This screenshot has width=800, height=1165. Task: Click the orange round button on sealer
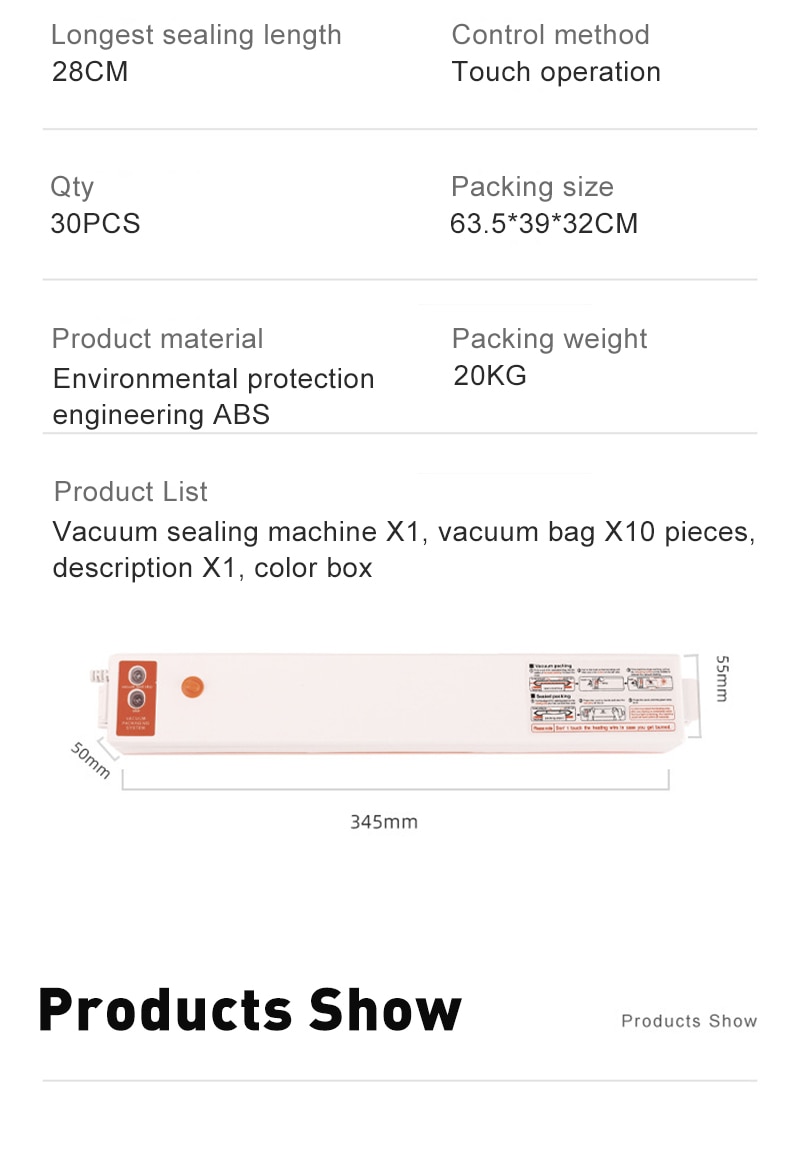pyautogui.click(x=192, y=687)
